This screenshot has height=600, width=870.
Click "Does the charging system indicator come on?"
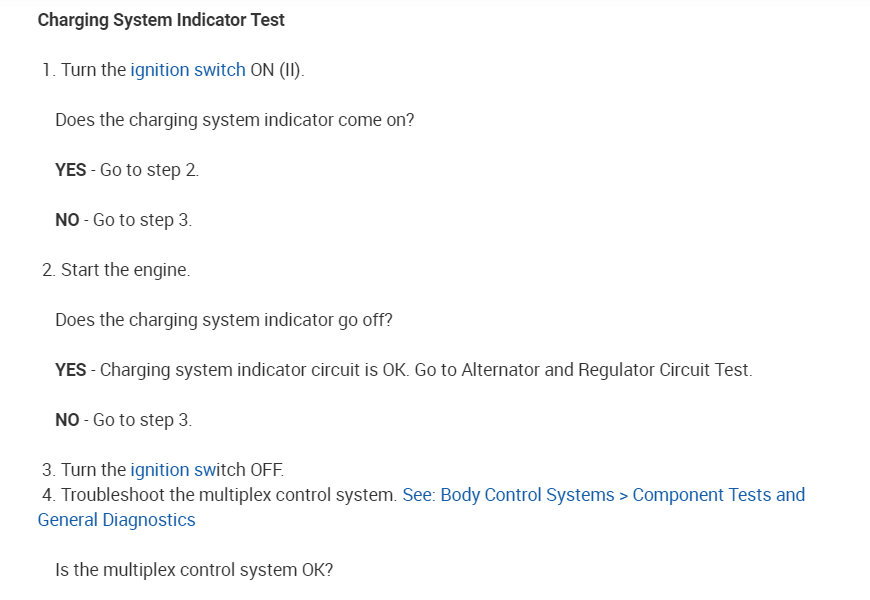(x=235, y=120)
